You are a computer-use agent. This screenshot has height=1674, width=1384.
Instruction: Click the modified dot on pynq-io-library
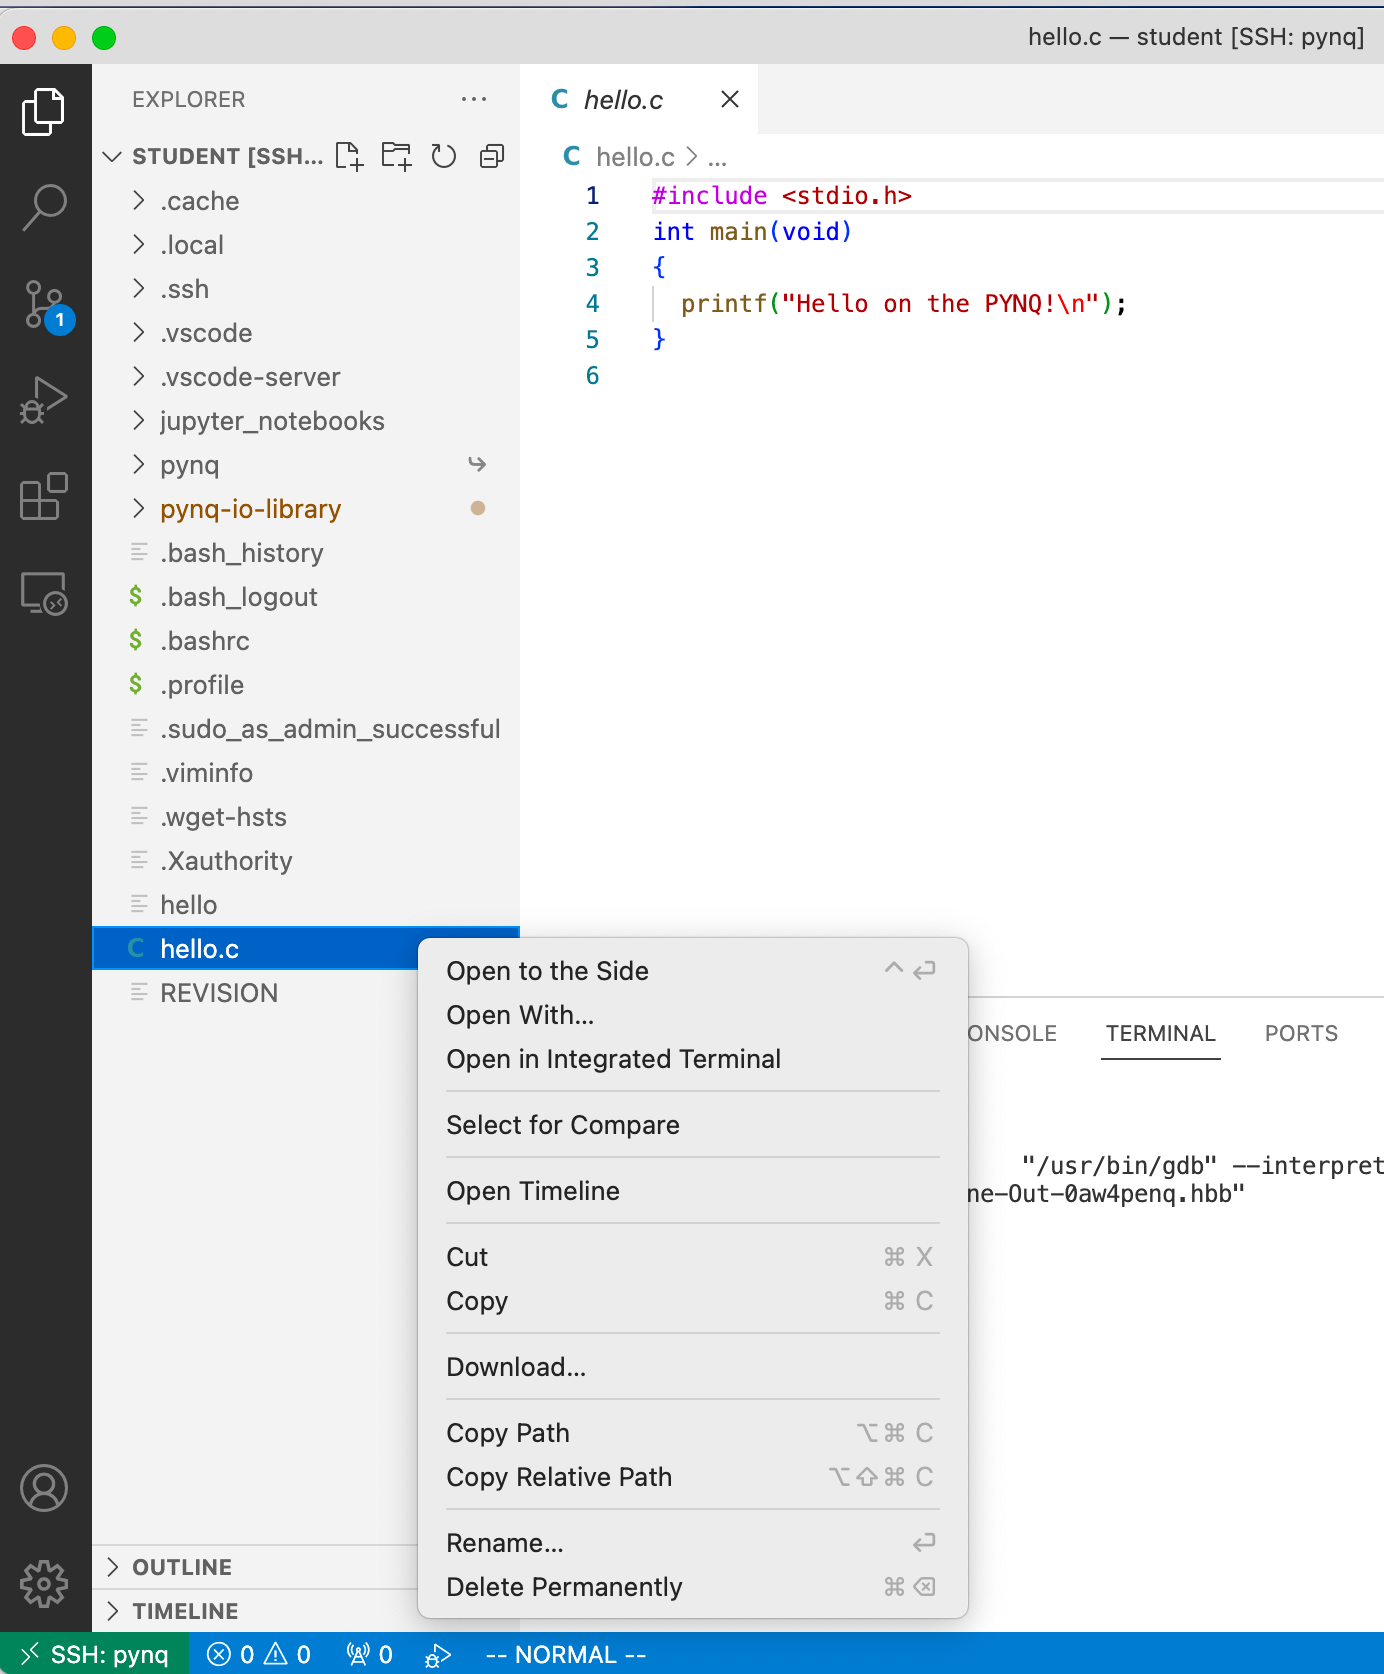click(x=478, y=508)
